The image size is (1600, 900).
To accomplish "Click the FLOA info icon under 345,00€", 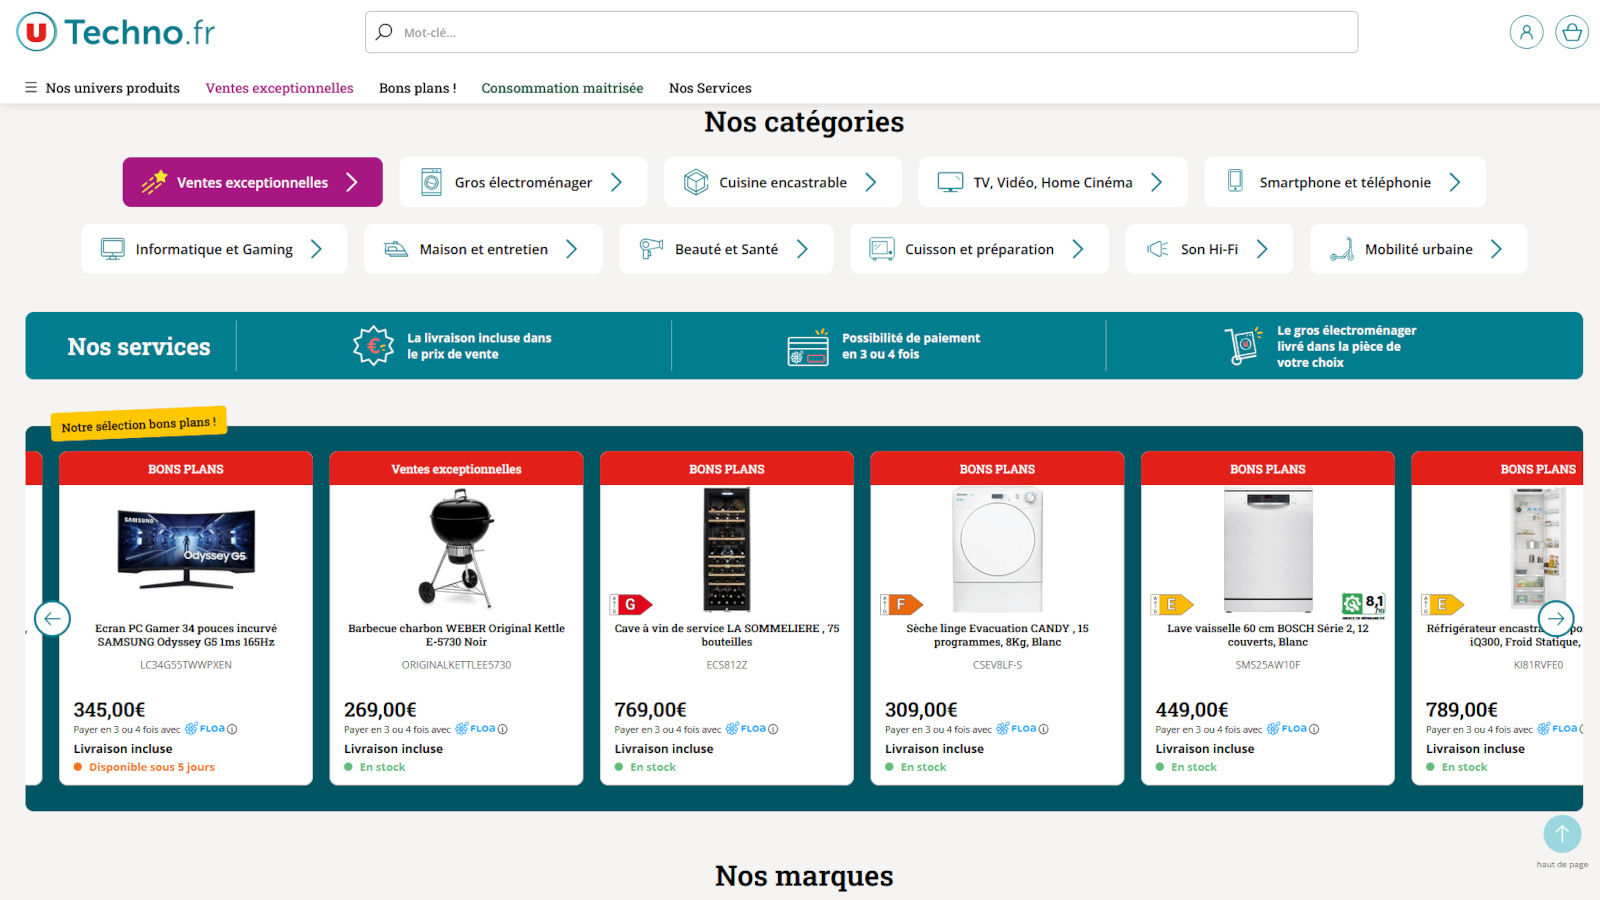I will tap(232, 729).
